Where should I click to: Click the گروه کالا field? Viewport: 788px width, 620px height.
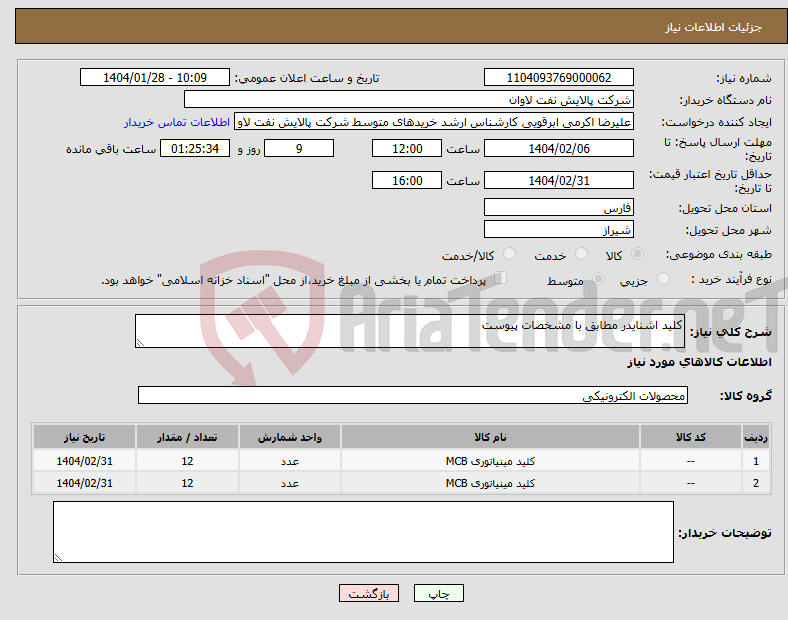tap(413, 396)
